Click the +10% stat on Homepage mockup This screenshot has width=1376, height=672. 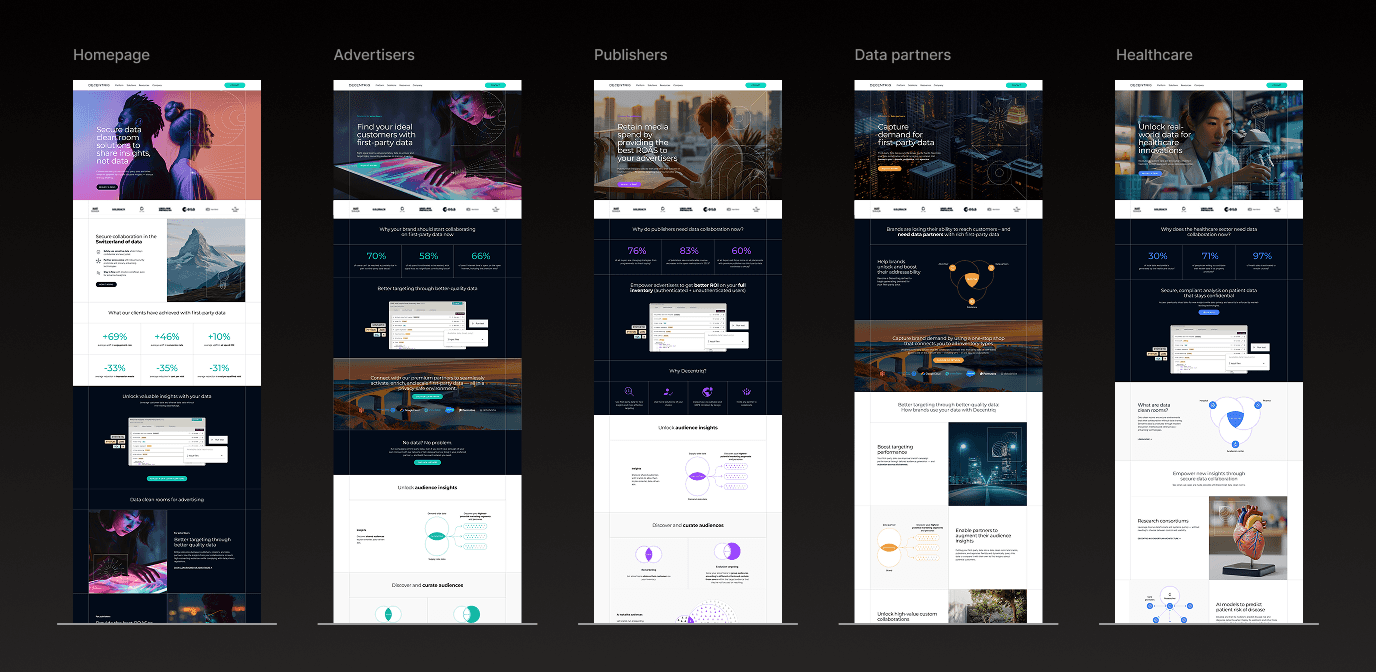coord(219,337)
